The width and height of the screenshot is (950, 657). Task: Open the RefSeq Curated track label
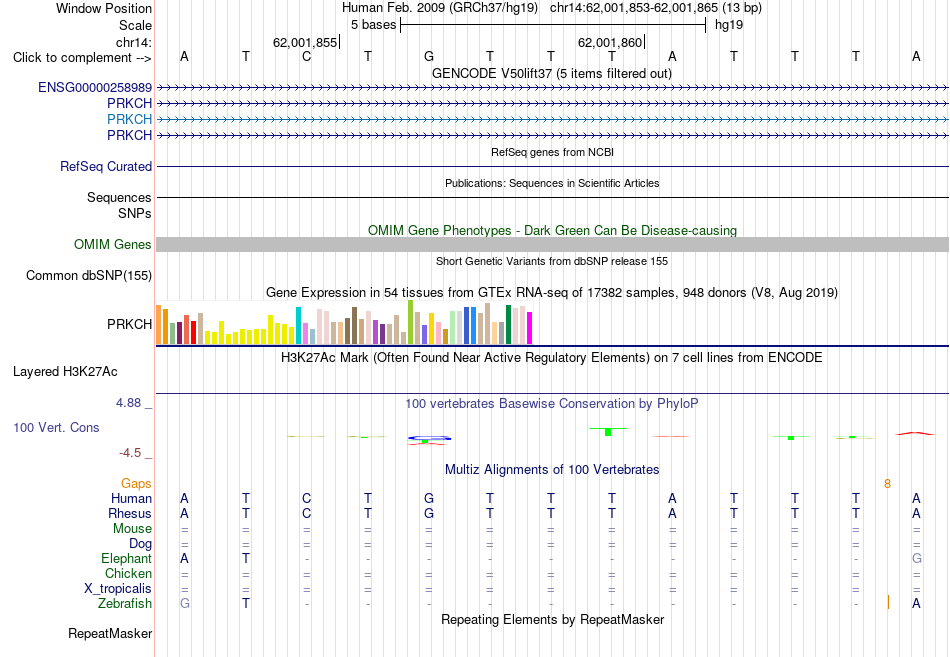pyautogui.click(x=105, y=166)
